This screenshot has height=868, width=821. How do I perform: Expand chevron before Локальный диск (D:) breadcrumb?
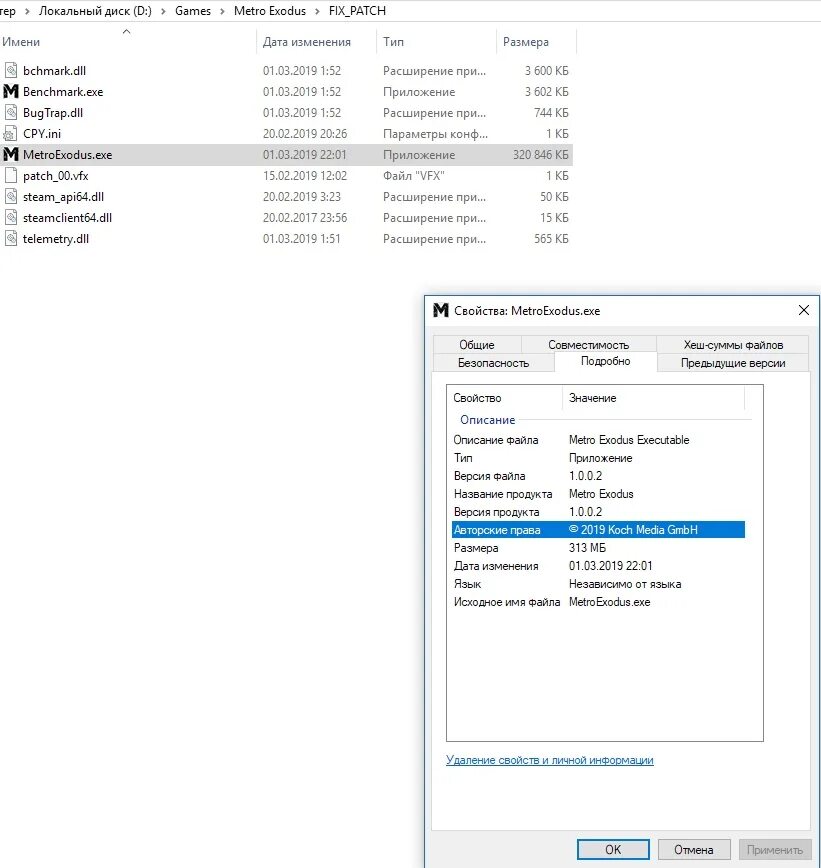27,11
